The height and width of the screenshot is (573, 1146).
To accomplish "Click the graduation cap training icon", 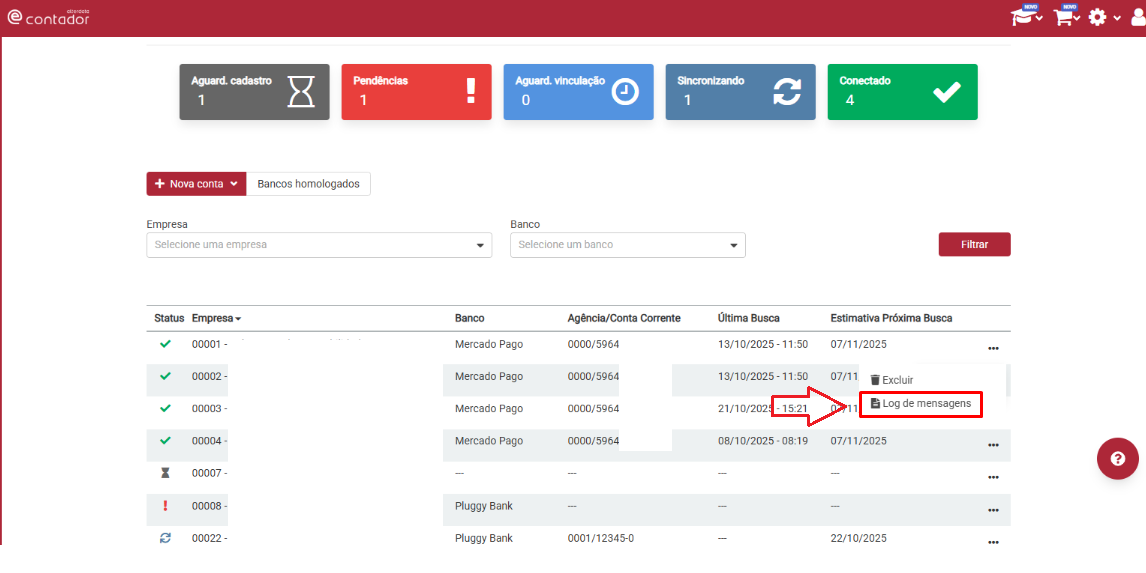I will (x=1024, y=17).
